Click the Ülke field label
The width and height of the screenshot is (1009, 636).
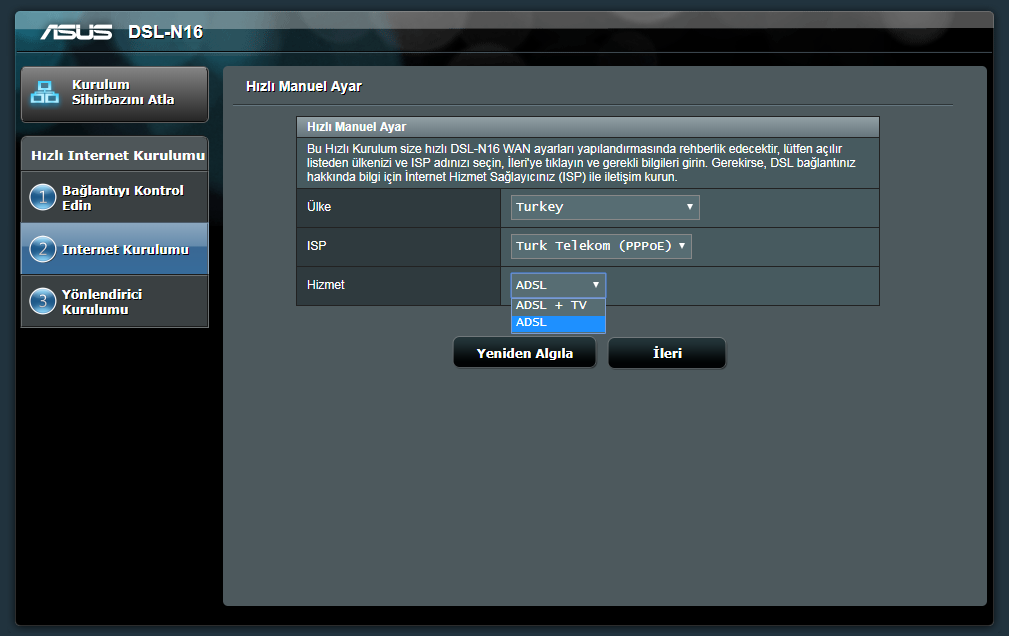coord(319,207)
